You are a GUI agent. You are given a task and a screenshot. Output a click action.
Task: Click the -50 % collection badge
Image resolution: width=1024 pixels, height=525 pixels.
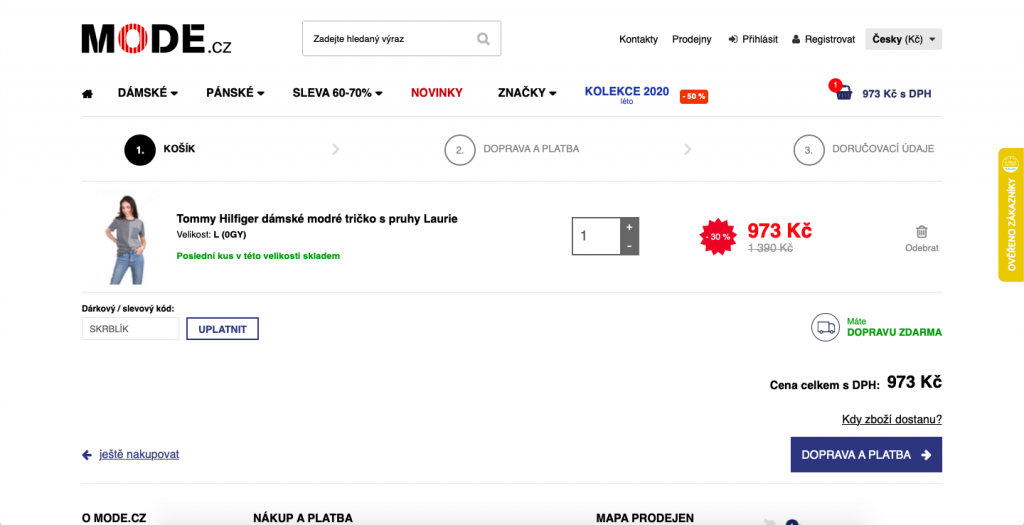point(694,97)
